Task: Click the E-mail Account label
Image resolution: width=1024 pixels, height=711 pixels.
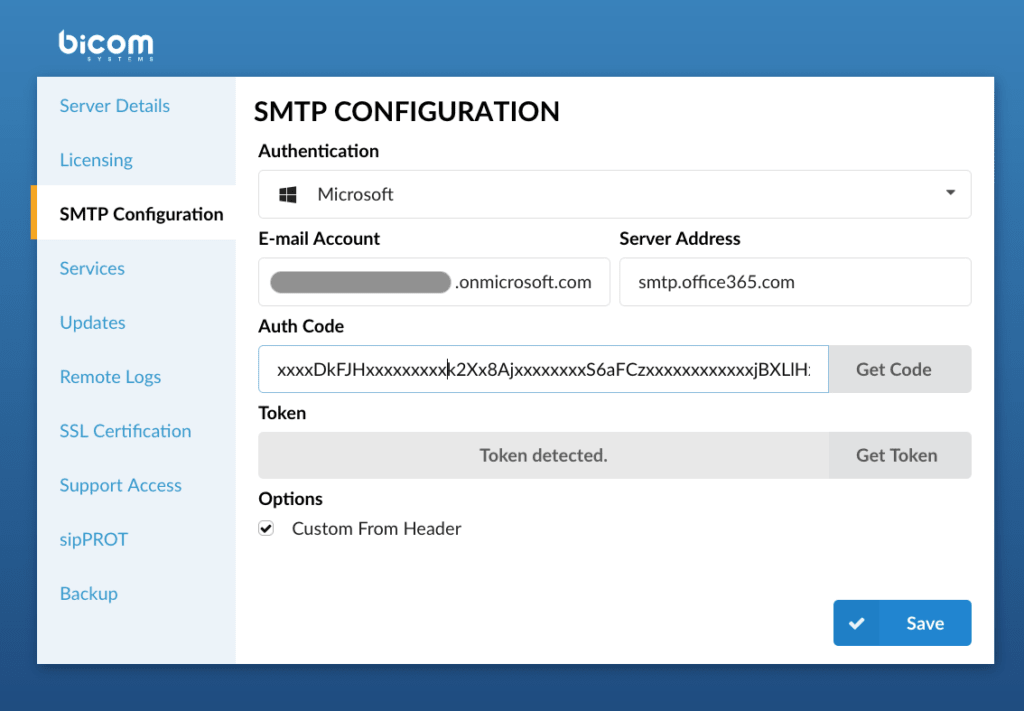Action: point(319,238)
